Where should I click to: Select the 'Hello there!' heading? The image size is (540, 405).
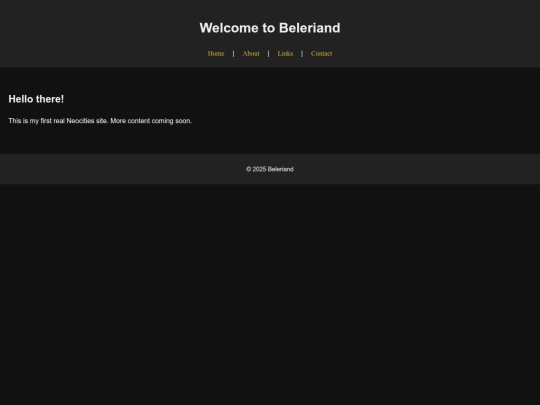36,99
